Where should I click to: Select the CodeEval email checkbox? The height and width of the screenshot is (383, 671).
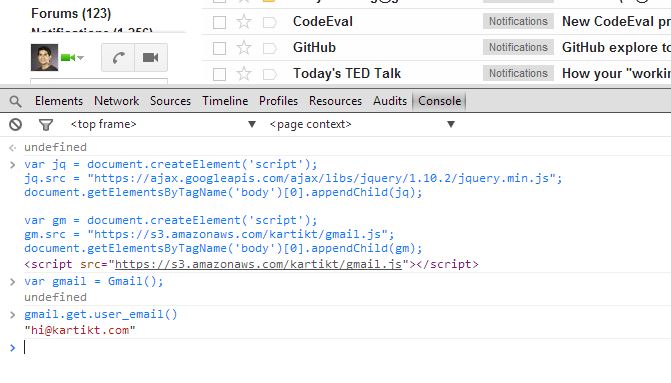click(220, 22)
